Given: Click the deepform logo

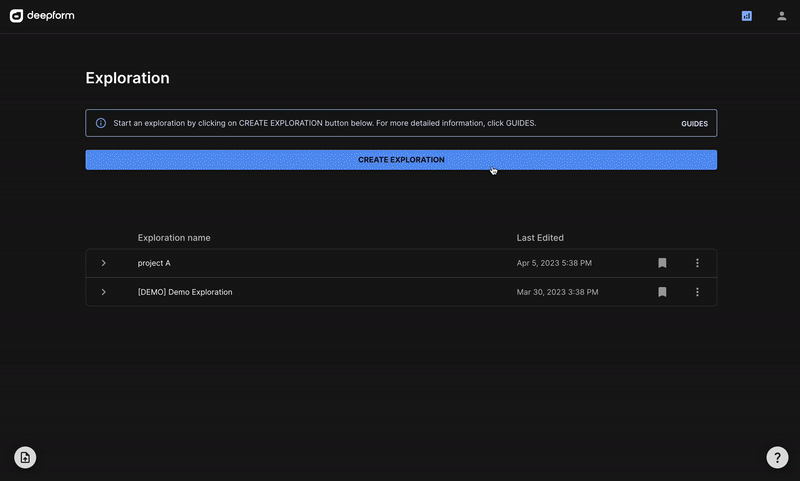Looking at the screenshot, I should [42, 16].
